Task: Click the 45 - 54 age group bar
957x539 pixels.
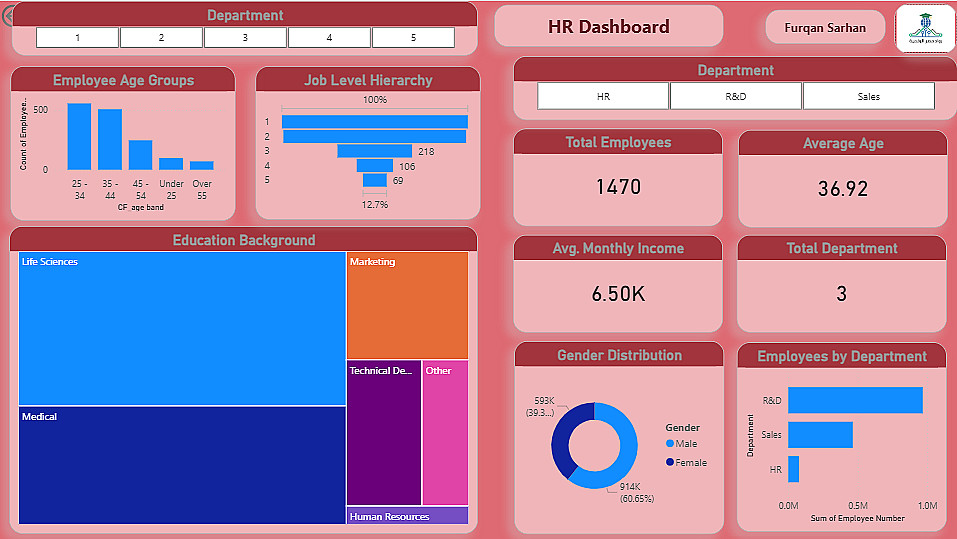Action: (x=140, y=155)
